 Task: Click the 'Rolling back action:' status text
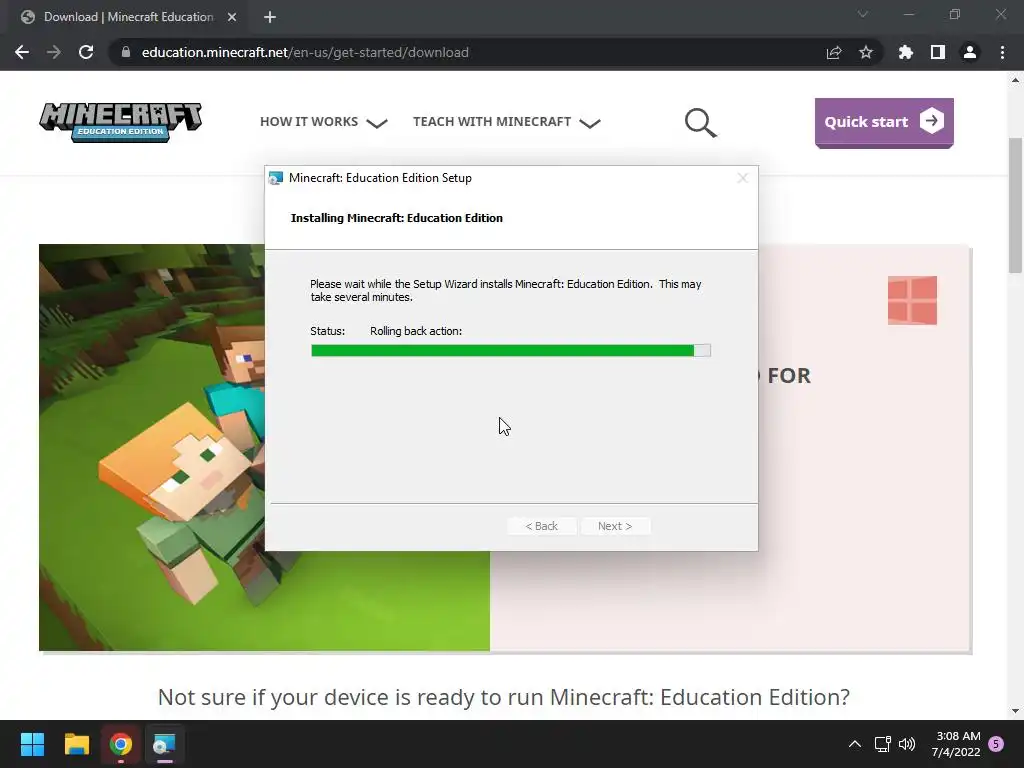coord(416,331)
